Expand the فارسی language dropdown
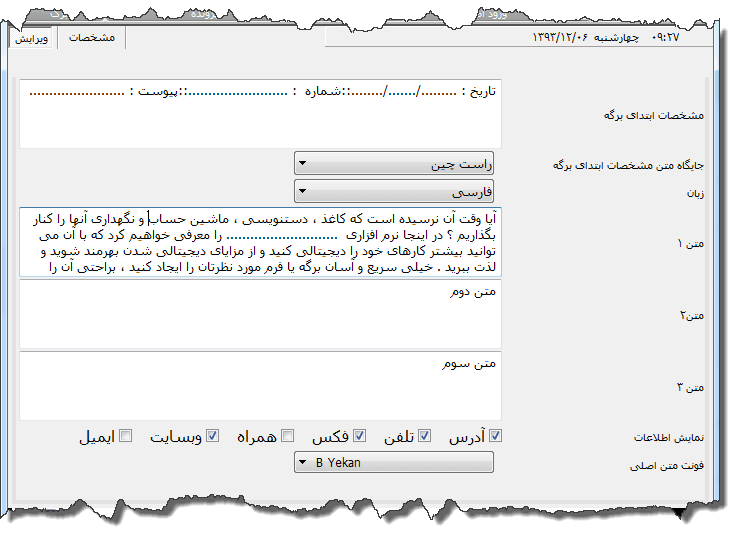Viewport: 736px width, 542px height. tap(394, 191)
